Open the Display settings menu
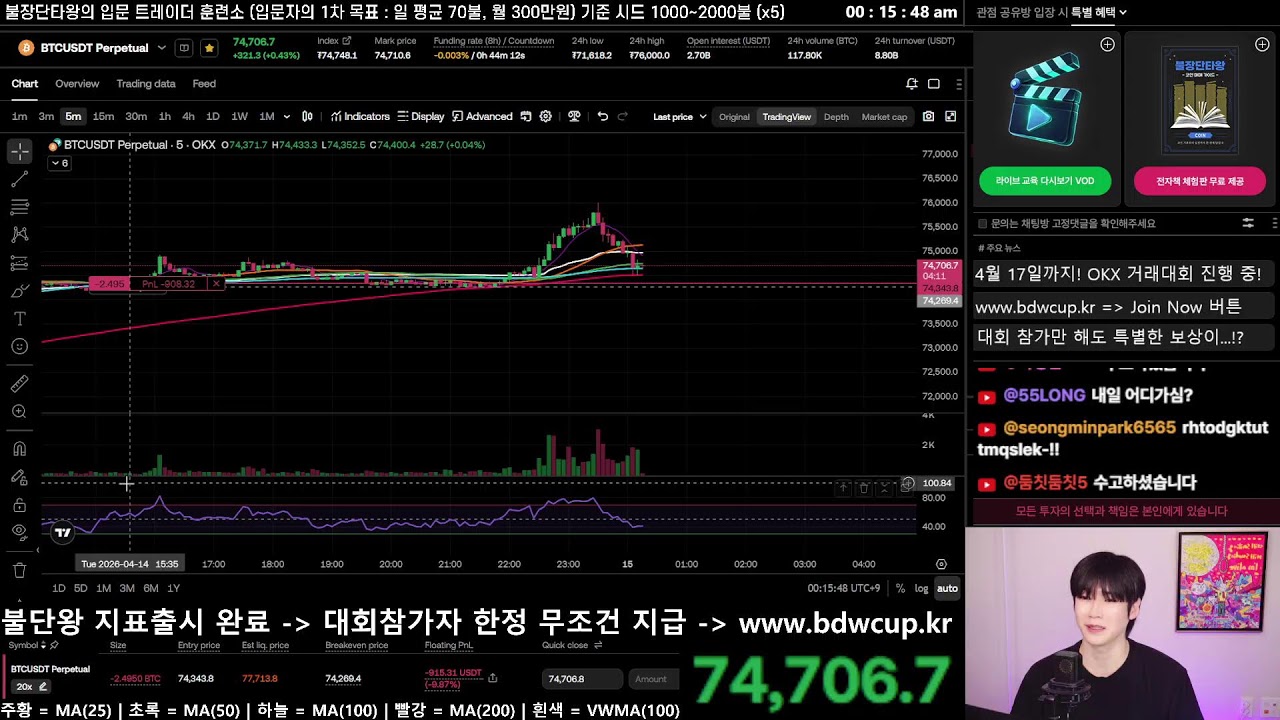The height and width of the screenshot is (720, 1280). point(421,116)
